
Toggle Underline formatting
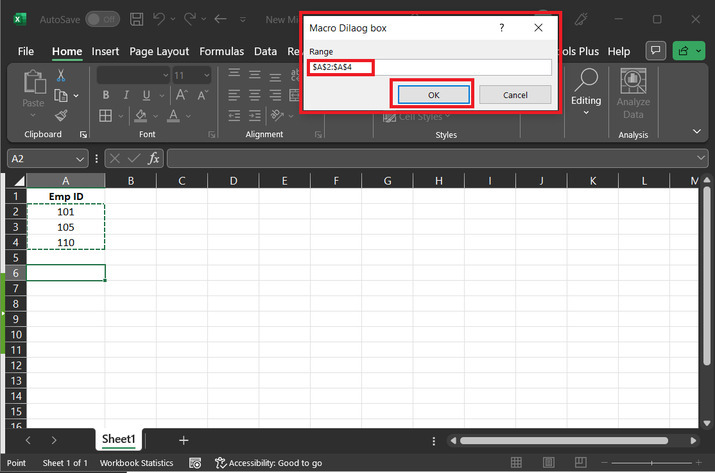click(x=146, y=95)
